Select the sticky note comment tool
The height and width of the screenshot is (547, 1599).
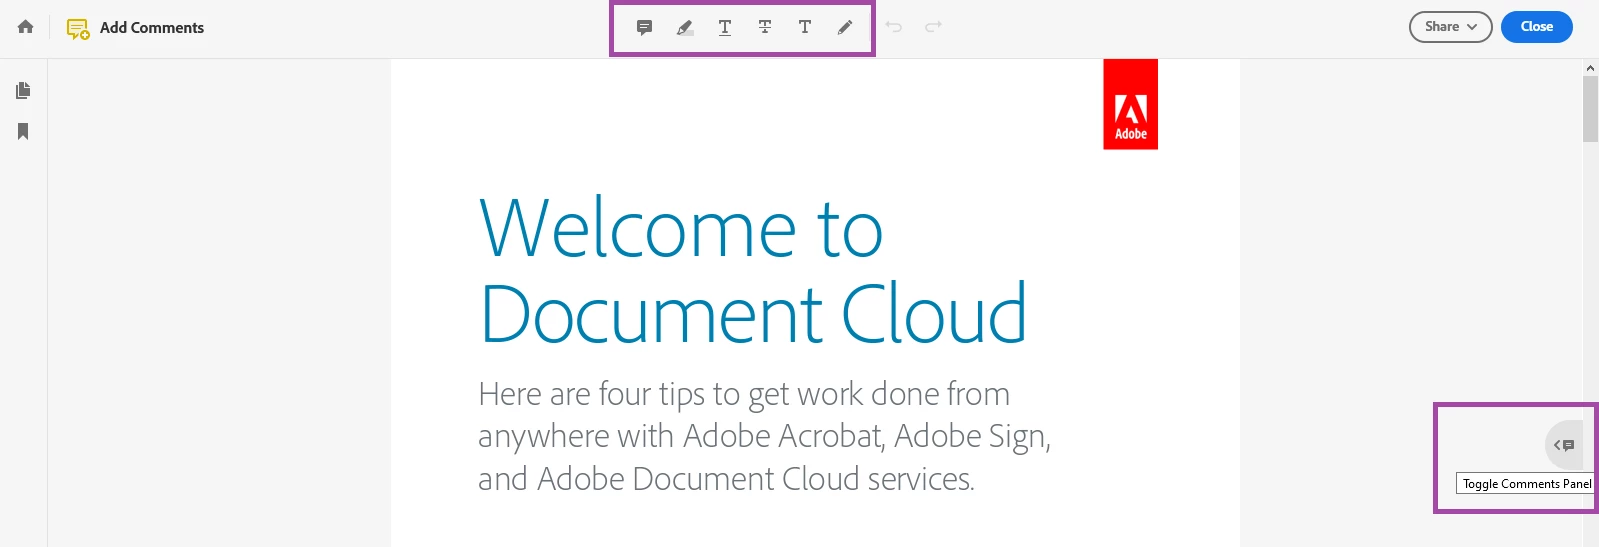pyautogui.click(x=645, y=27)
